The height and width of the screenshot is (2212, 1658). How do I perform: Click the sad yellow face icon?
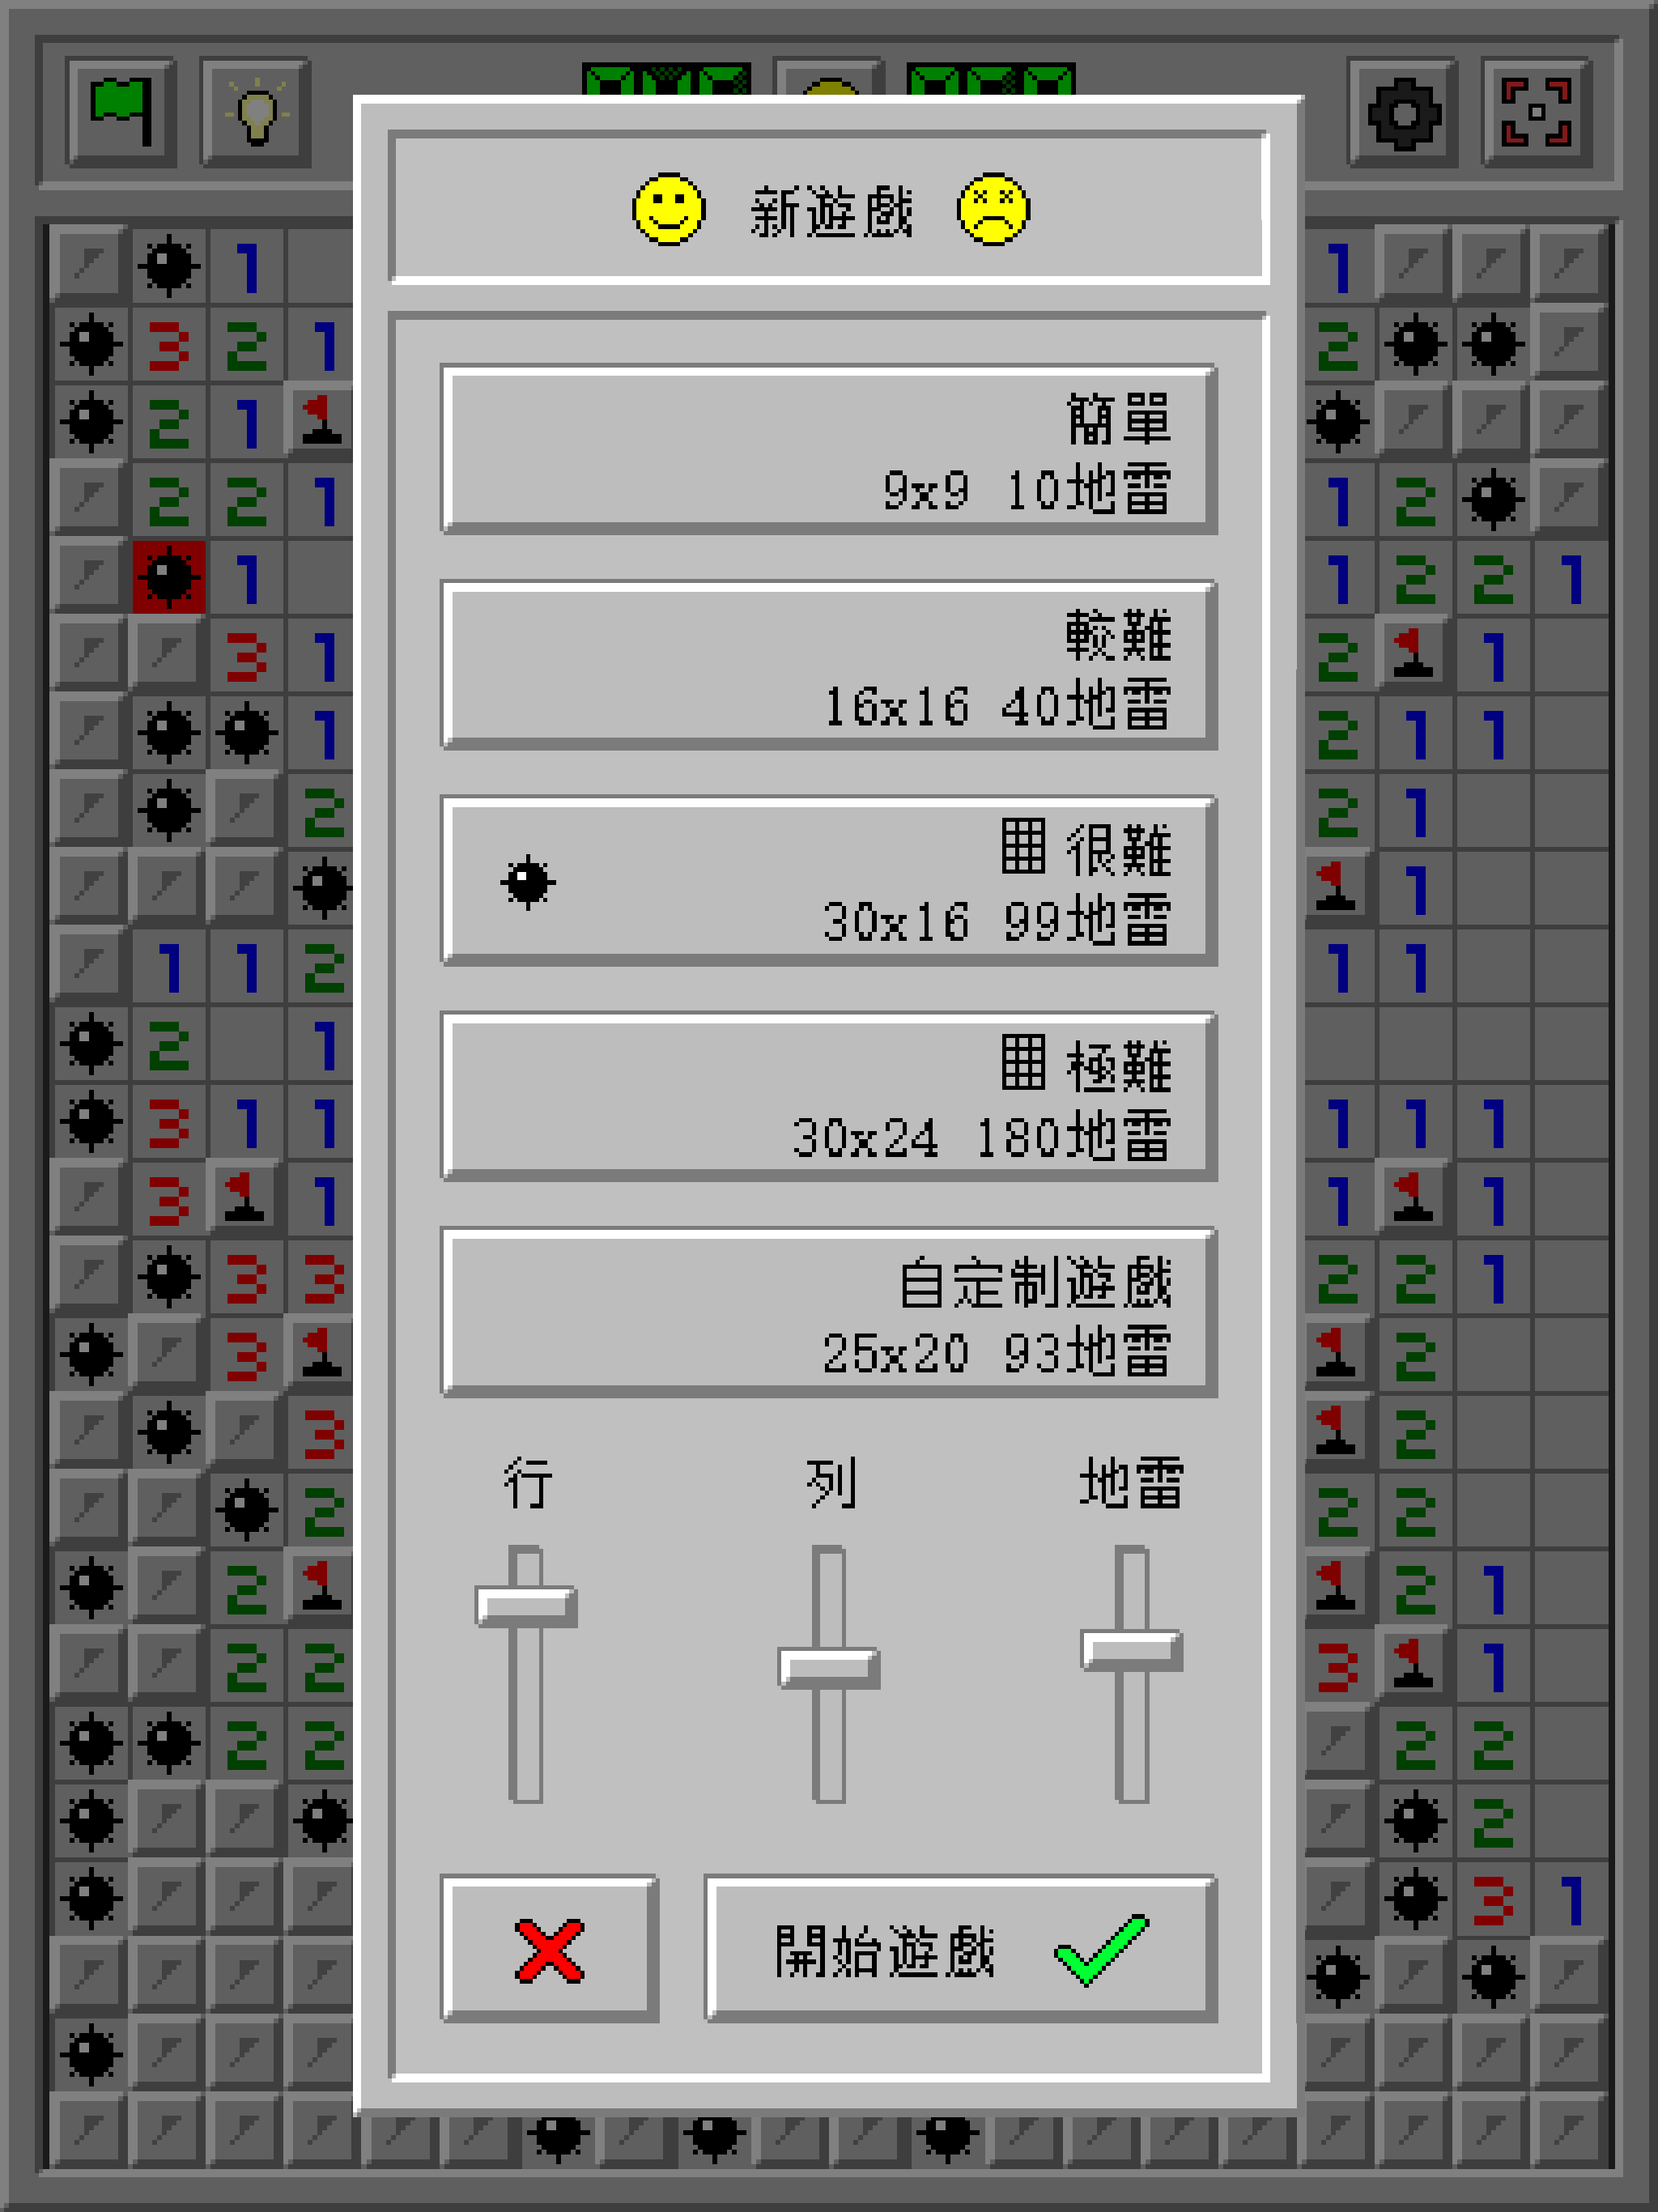[993, 210]
